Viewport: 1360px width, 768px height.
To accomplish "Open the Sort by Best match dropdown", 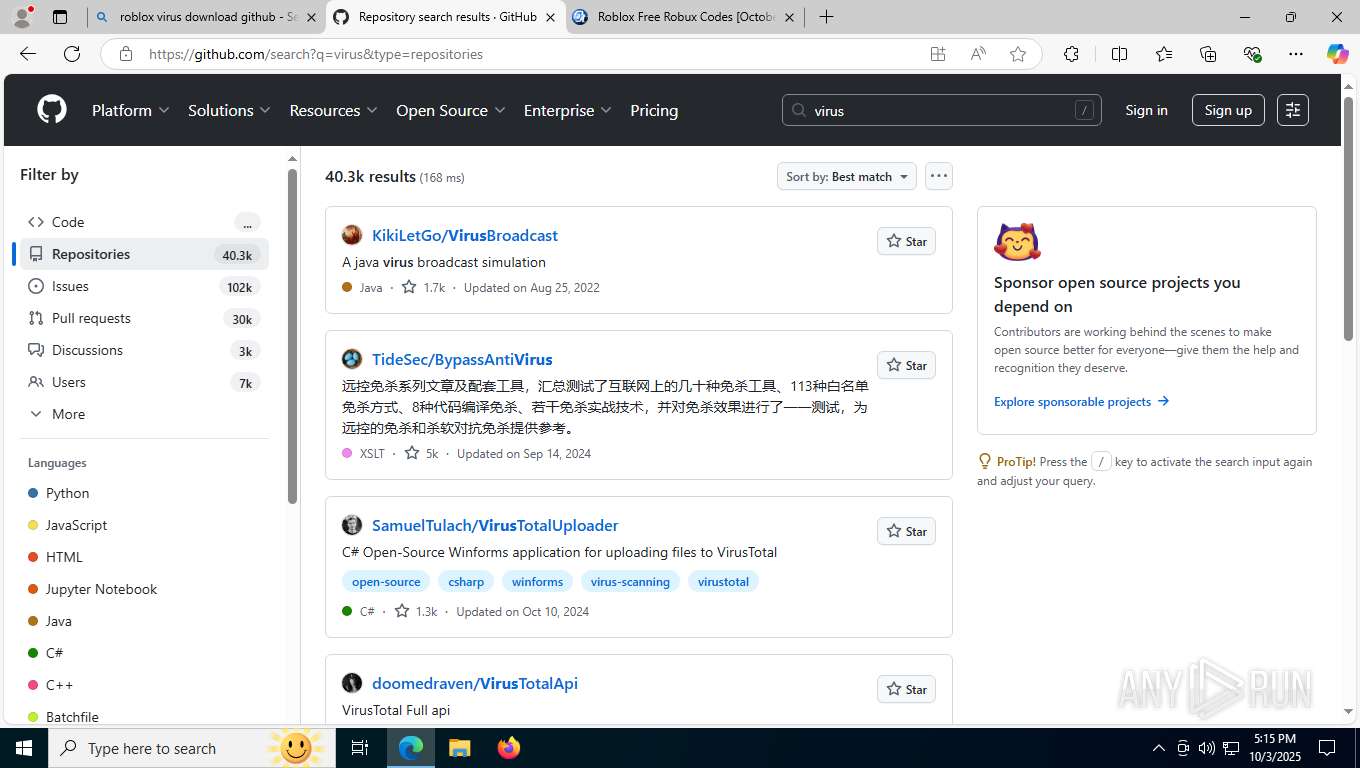I will pyautogui.click(x=847, y=176).
